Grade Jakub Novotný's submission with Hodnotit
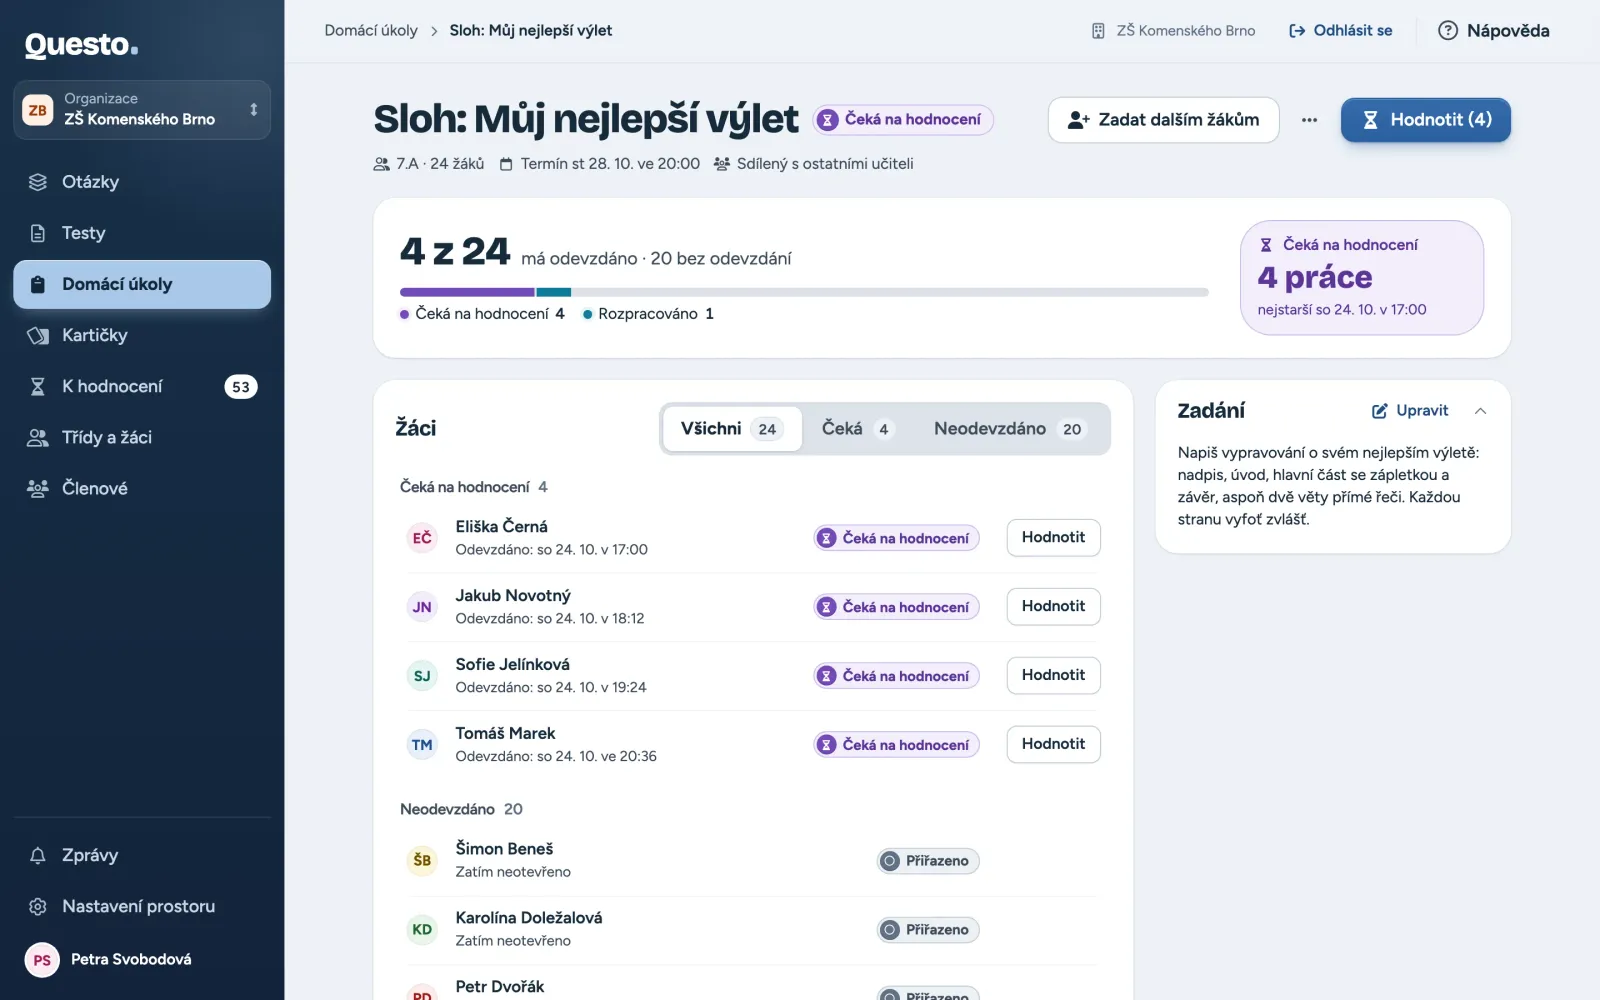Image resolution: width=1600 pixels, height=1000 pixels. [x=1053, y=606]
